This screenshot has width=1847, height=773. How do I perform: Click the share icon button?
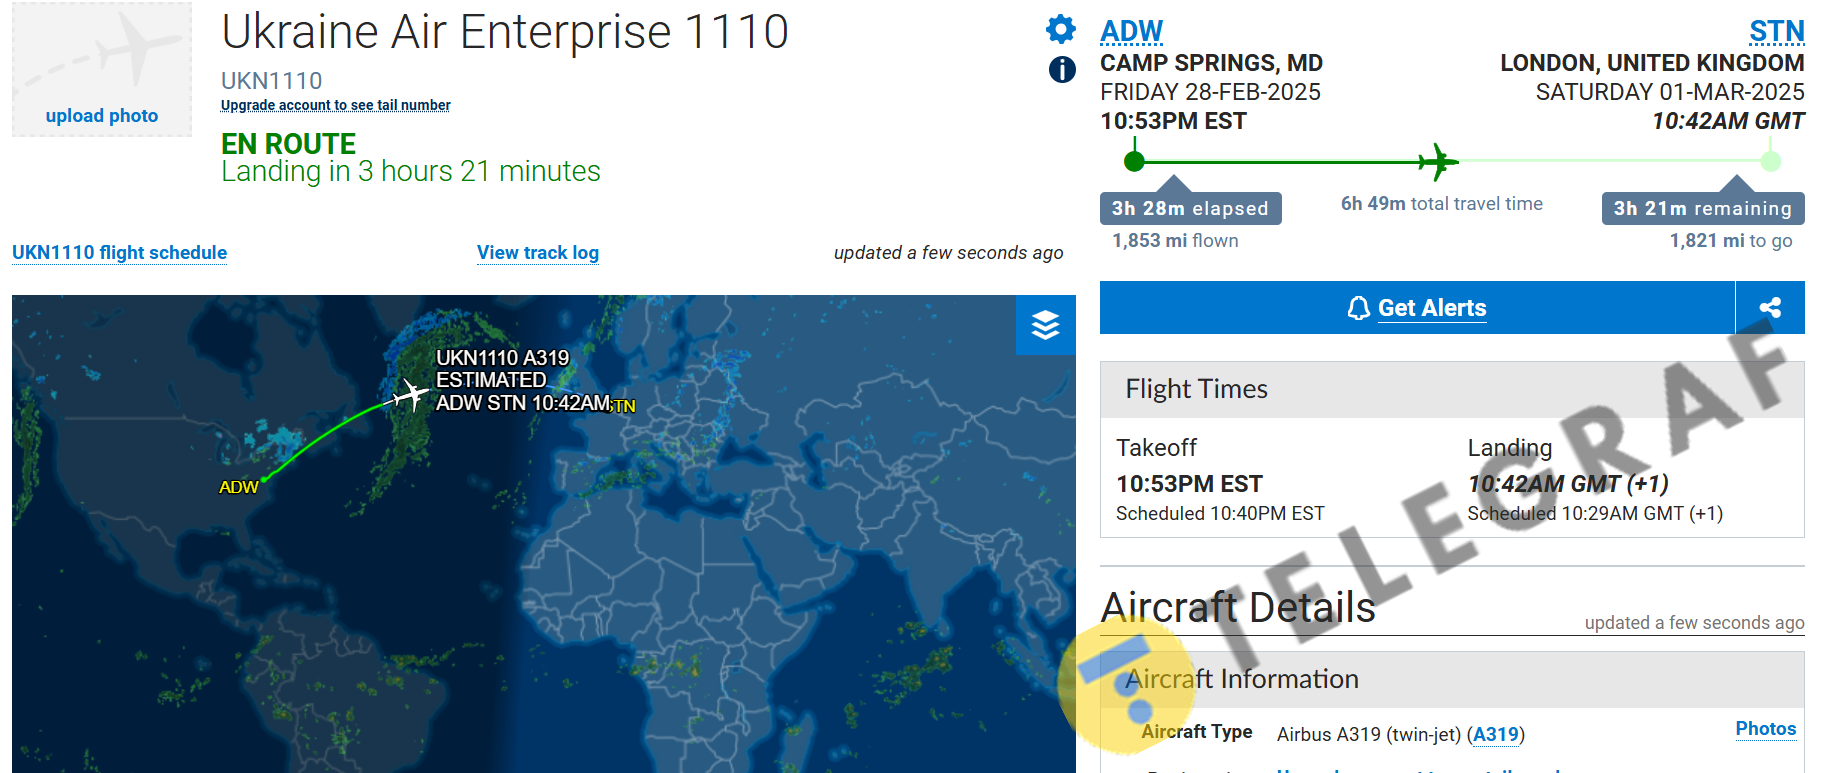pos(1770,308)
